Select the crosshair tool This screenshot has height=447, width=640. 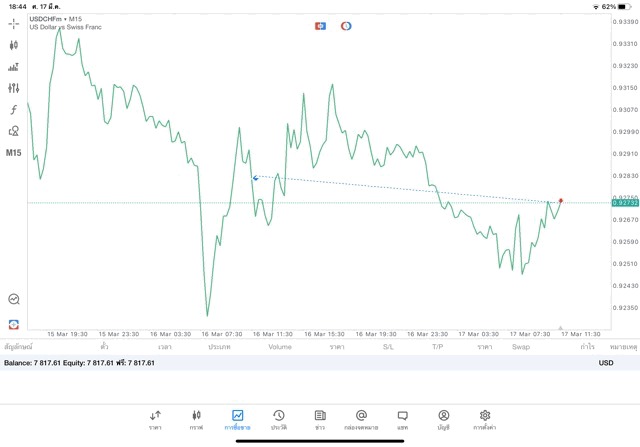tap(13, 24)
